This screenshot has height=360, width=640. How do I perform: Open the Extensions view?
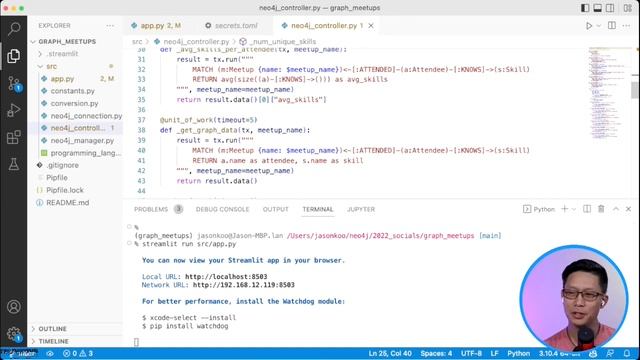(14, 137)
